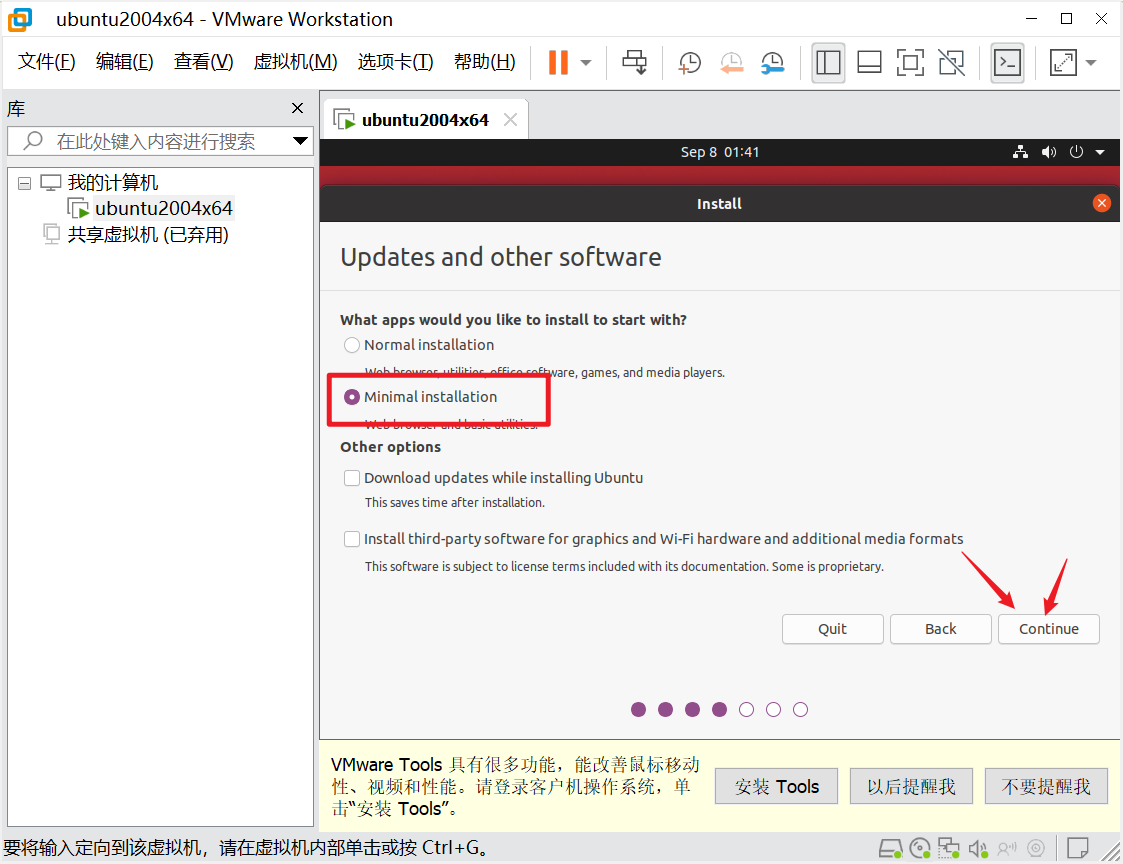
Task: Toggle the library sidebar view icon
Action: 828,63
